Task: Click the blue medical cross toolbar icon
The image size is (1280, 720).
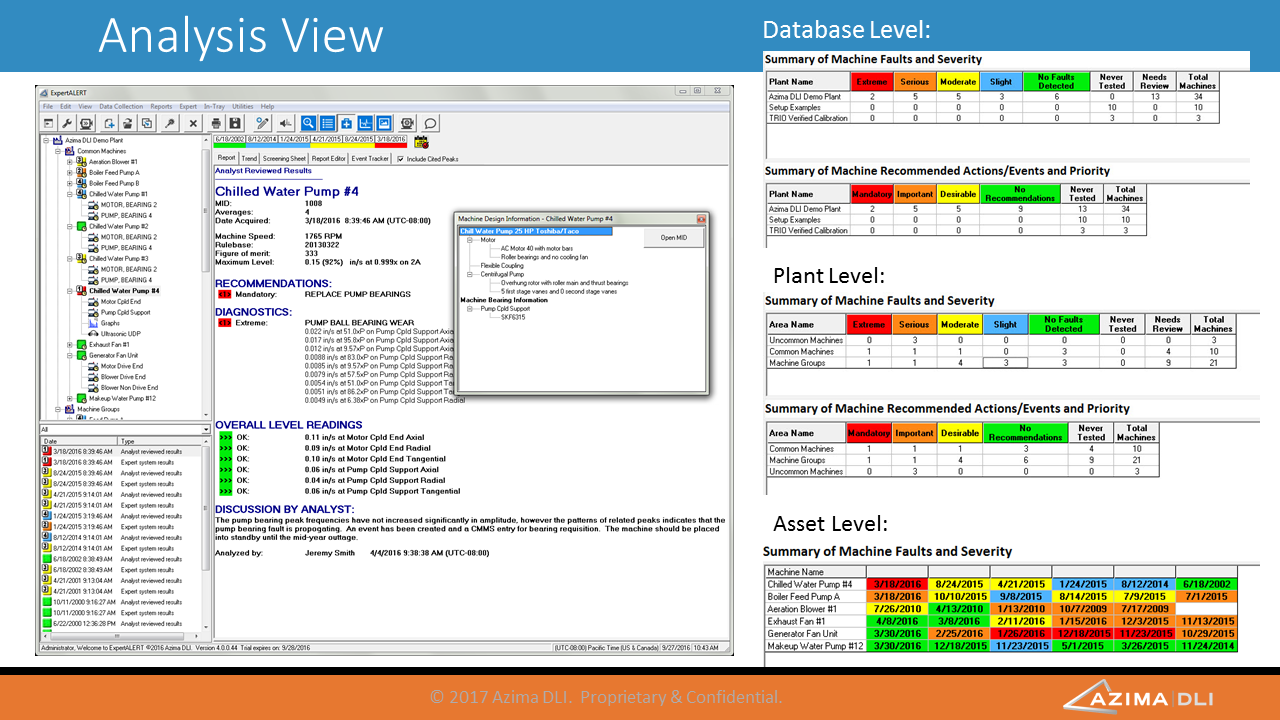Action: point(346,123)
